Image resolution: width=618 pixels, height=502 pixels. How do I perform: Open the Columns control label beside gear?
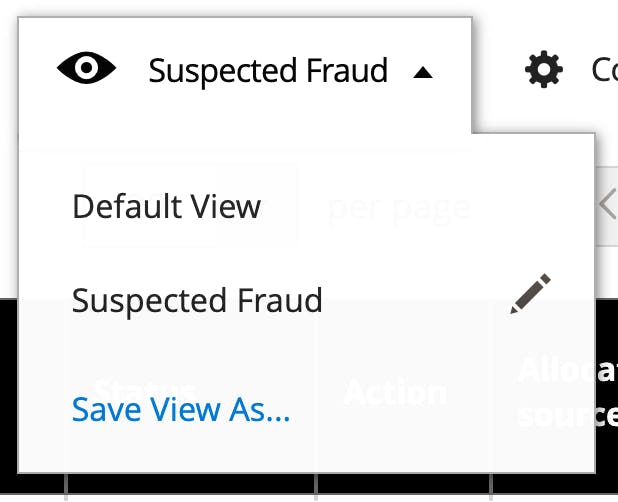click(x=604, y=70)
